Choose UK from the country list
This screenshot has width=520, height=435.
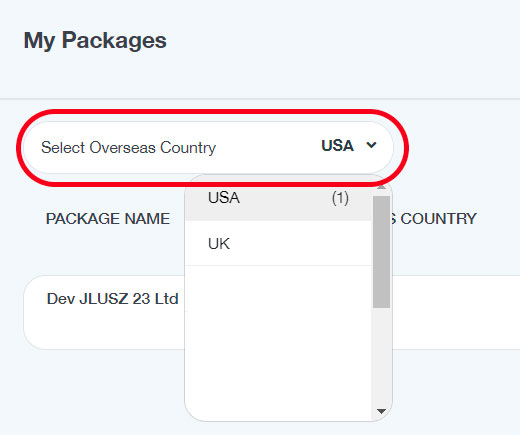tap(278, 243)
